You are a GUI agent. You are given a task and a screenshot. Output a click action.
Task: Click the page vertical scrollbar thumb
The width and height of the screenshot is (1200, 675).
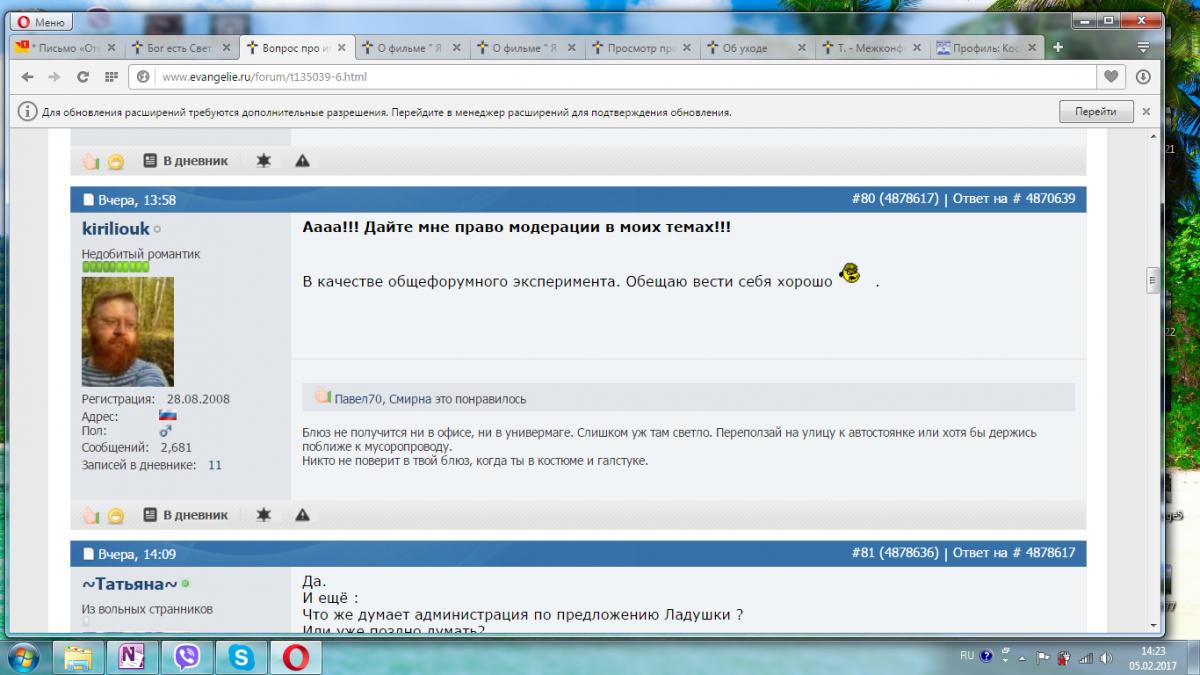(1151, 278)
